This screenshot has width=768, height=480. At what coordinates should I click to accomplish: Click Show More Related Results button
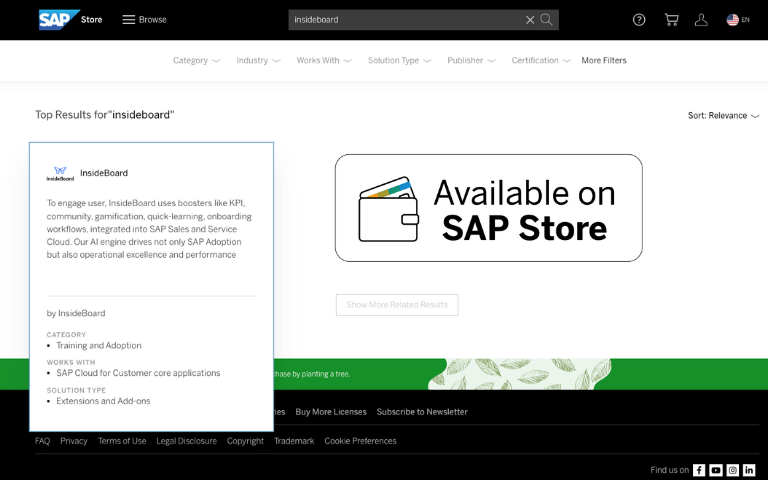click(397, 305)
